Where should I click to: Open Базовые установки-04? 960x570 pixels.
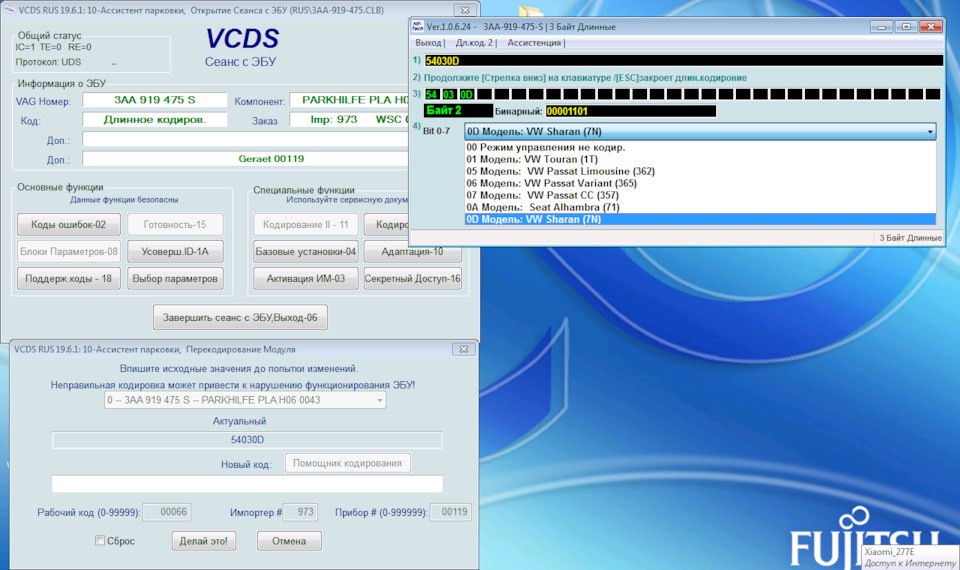point(306,252)
